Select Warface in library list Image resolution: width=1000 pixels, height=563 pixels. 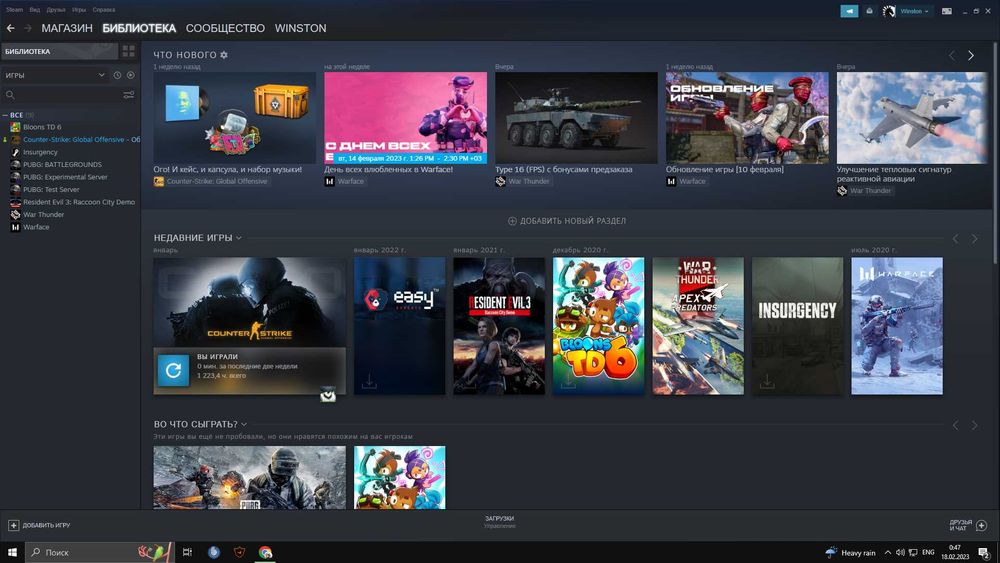pyautogui.click(x=36, y=227)
